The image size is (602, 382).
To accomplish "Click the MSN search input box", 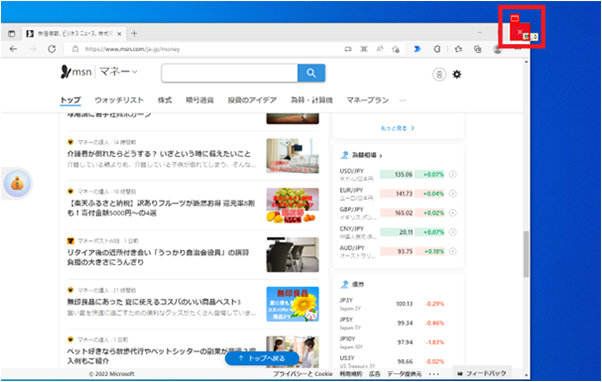I will [230, 73].
